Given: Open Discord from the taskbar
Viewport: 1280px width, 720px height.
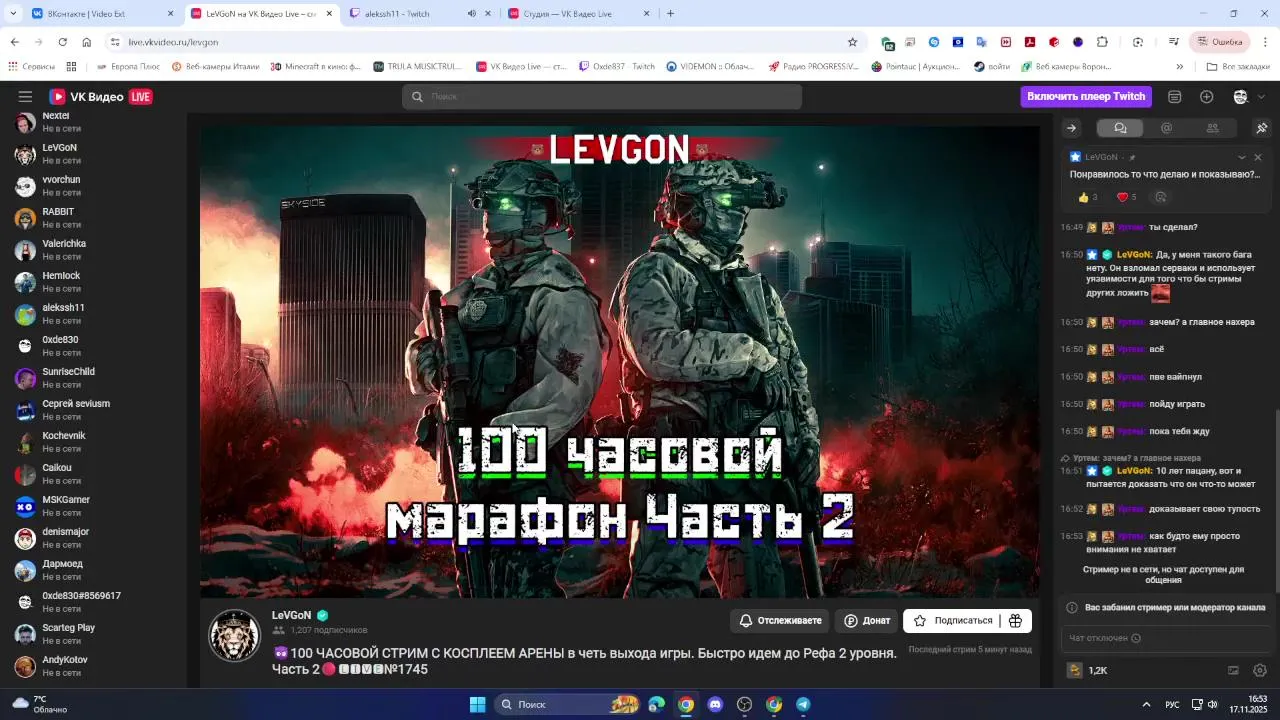Looking at the screenshot, I should (715, 704).
